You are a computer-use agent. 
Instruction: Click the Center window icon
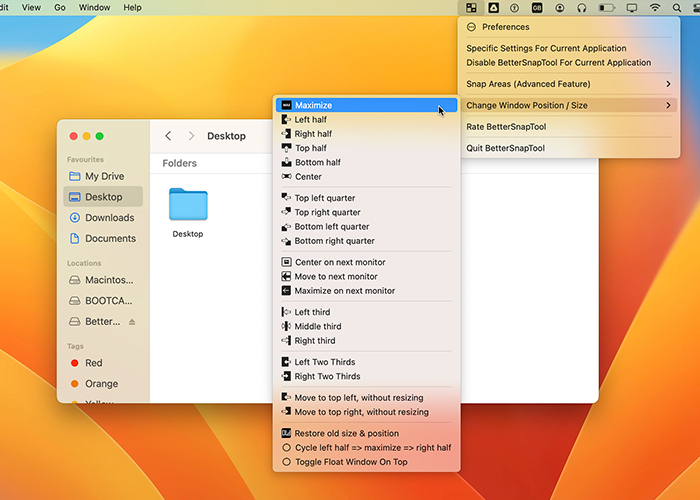[286, 177]
